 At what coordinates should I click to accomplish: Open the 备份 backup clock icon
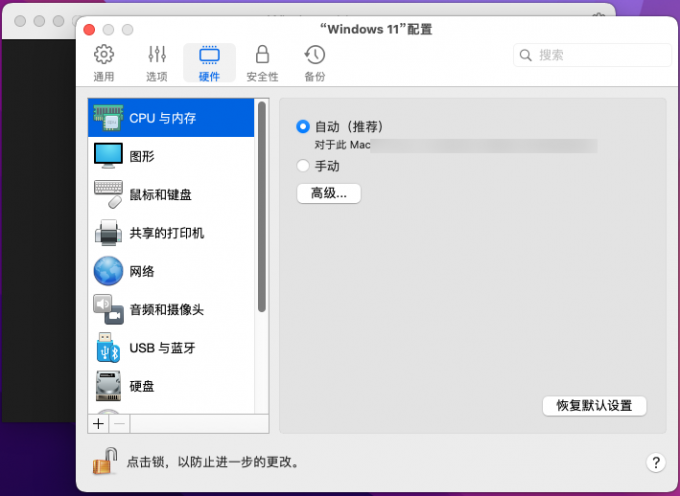(x=314, y=54)
